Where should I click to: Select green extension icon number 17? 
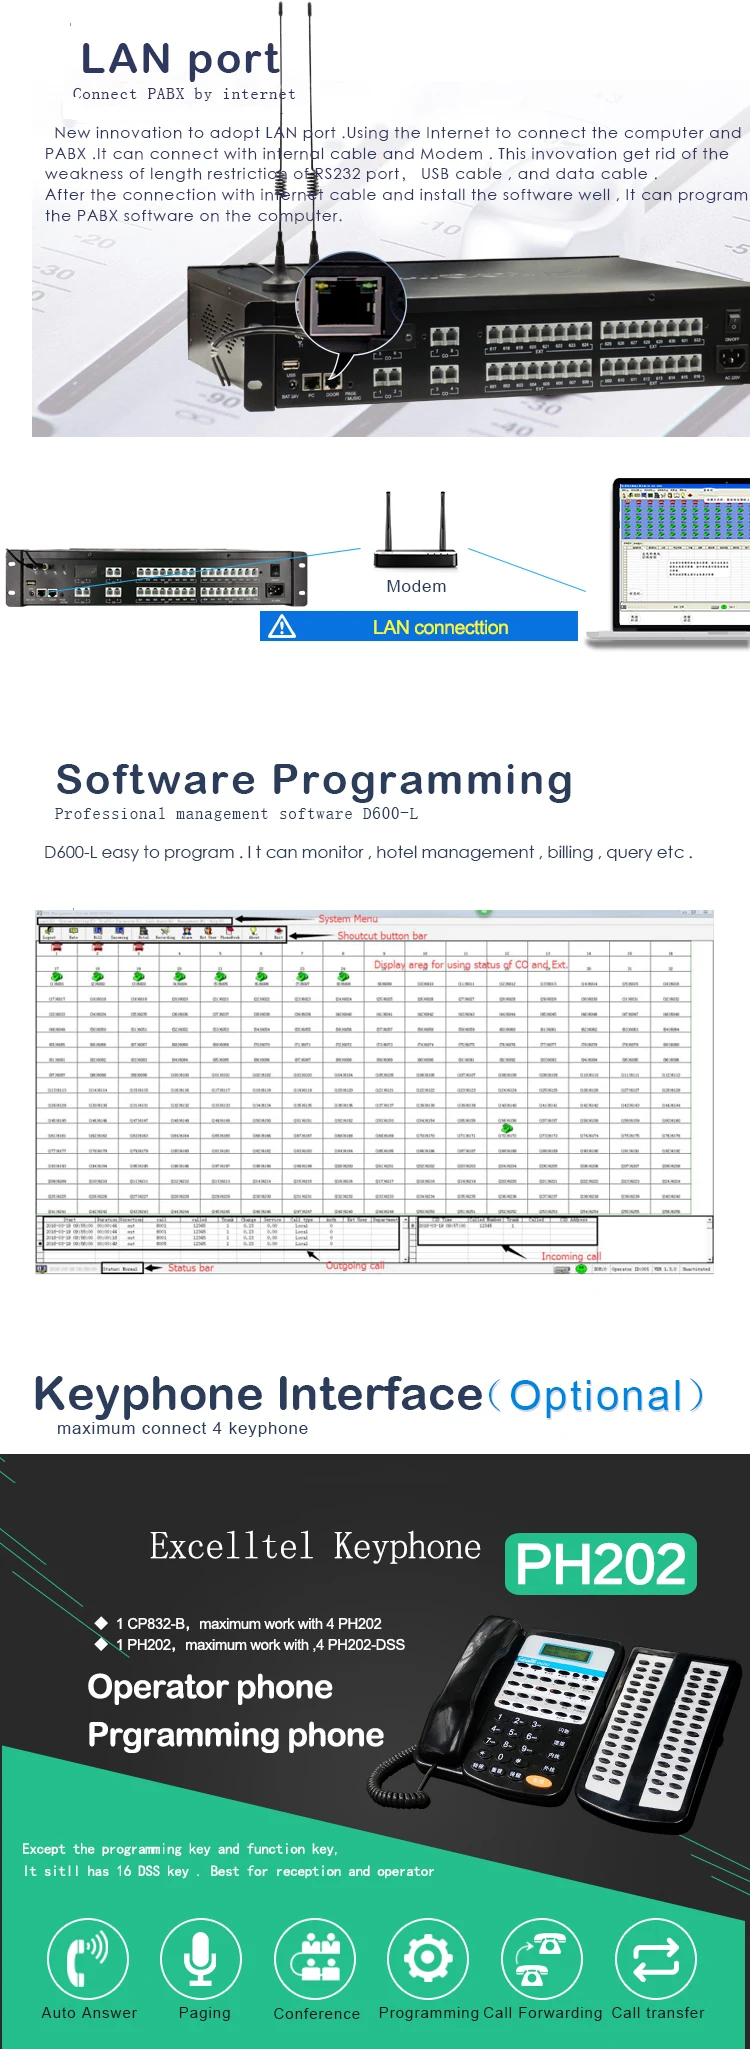(x=56, y=976)
